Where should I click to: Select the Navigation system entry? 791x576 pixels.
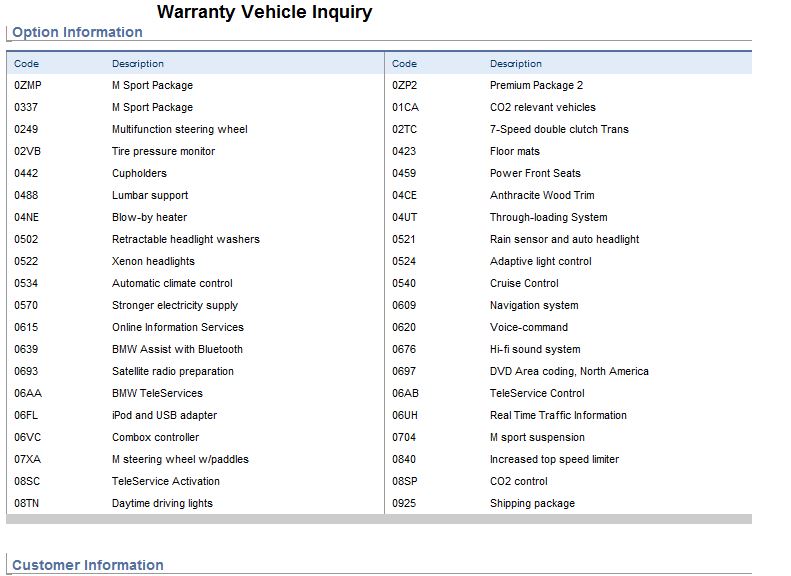point(534,306)
